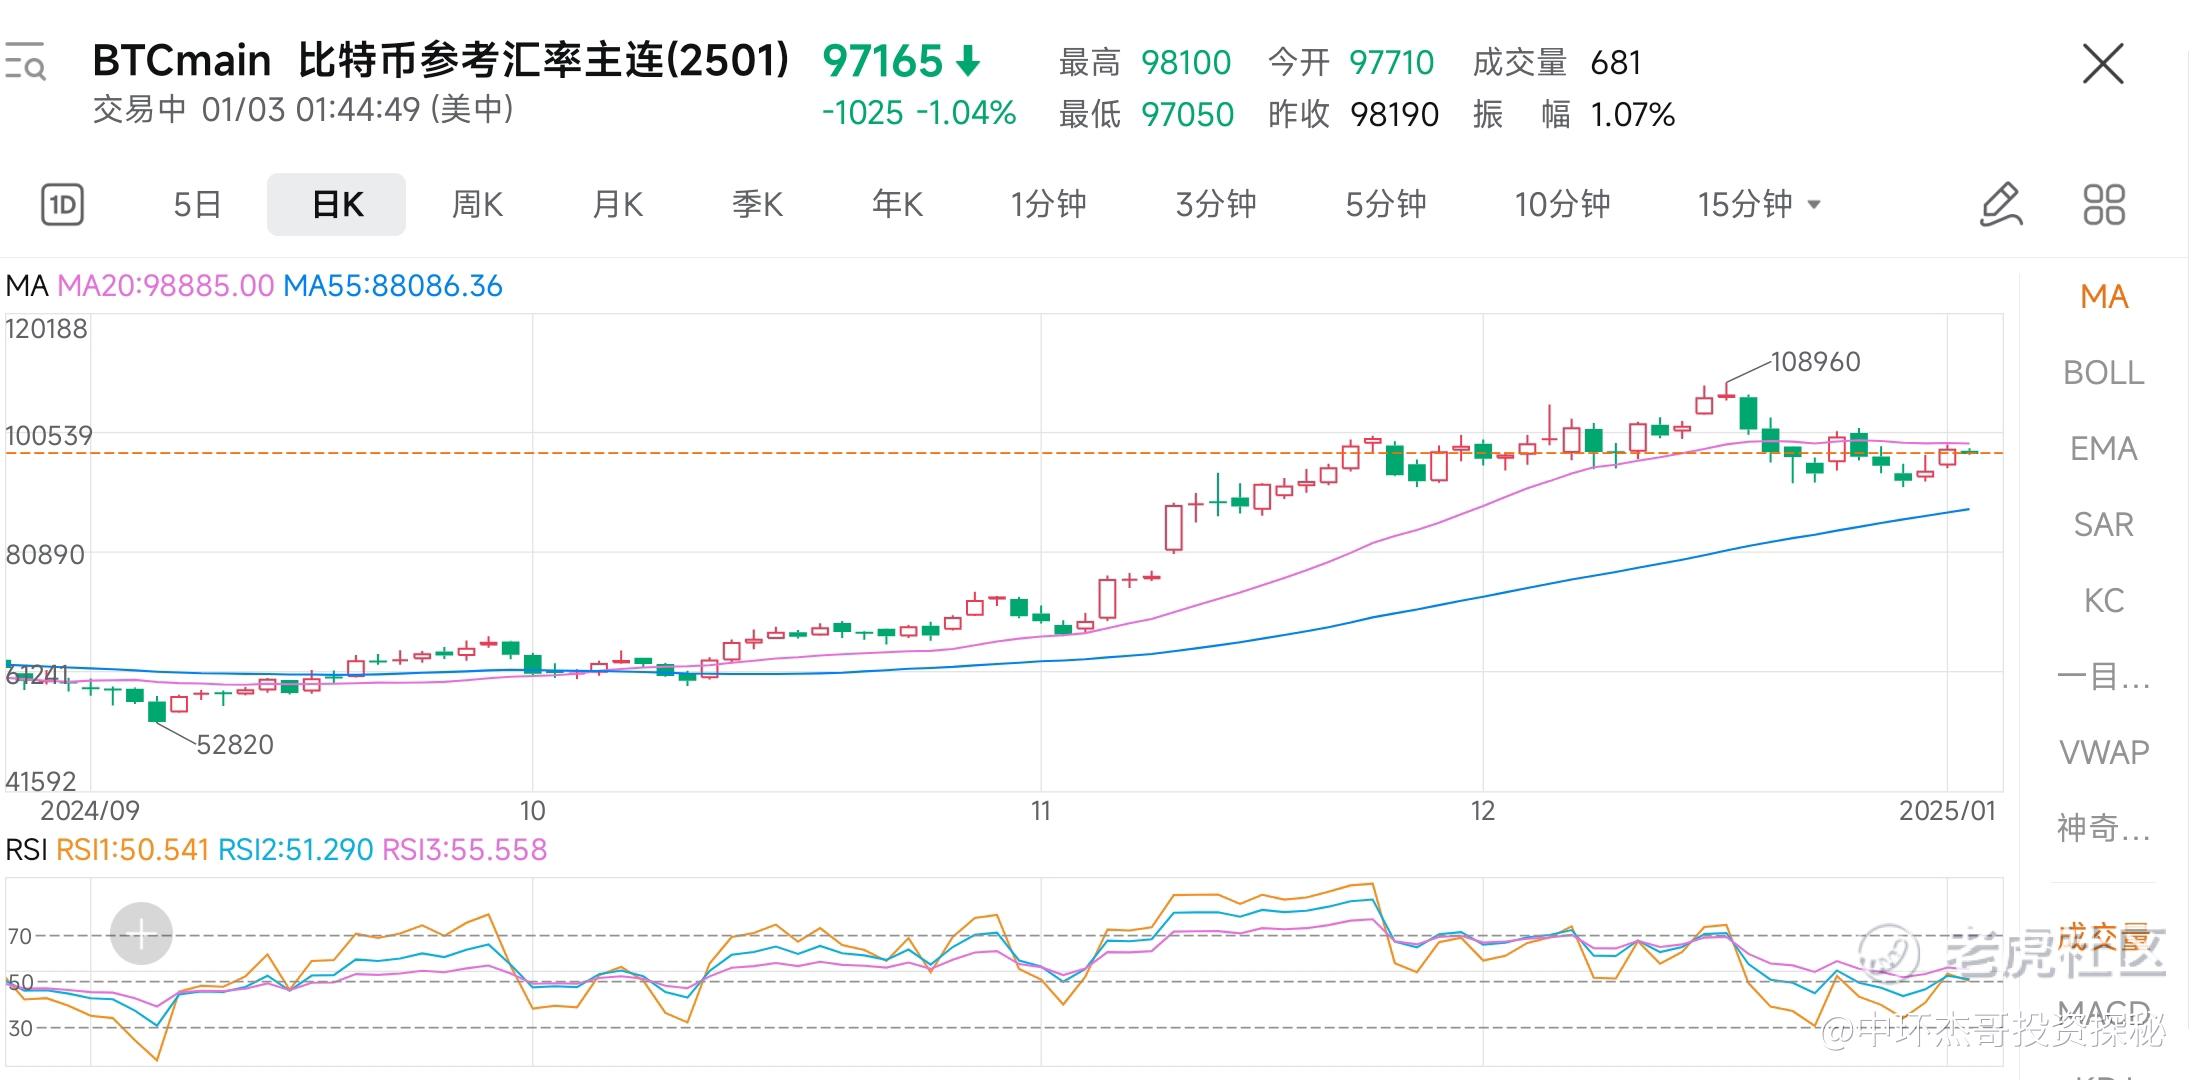Screen dimensions: 2210x1080
Task: Open the stock search list icon
Action: pyautogui.click(x=24, y=62)
